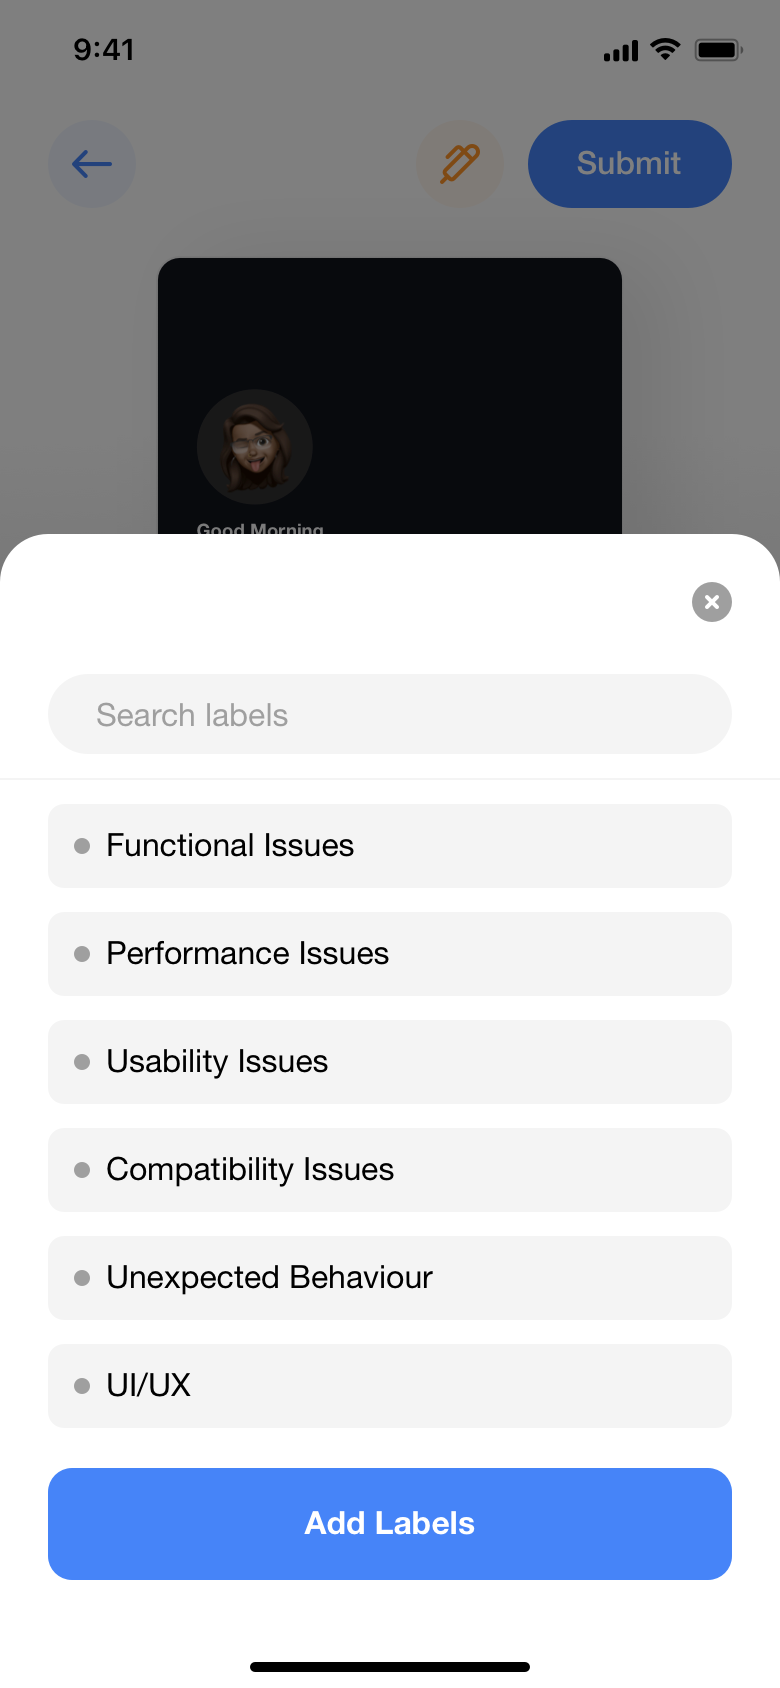Screen dimensions: 780x1688
Task: Select the Usability Issues label
Action: click(390, 1062)
